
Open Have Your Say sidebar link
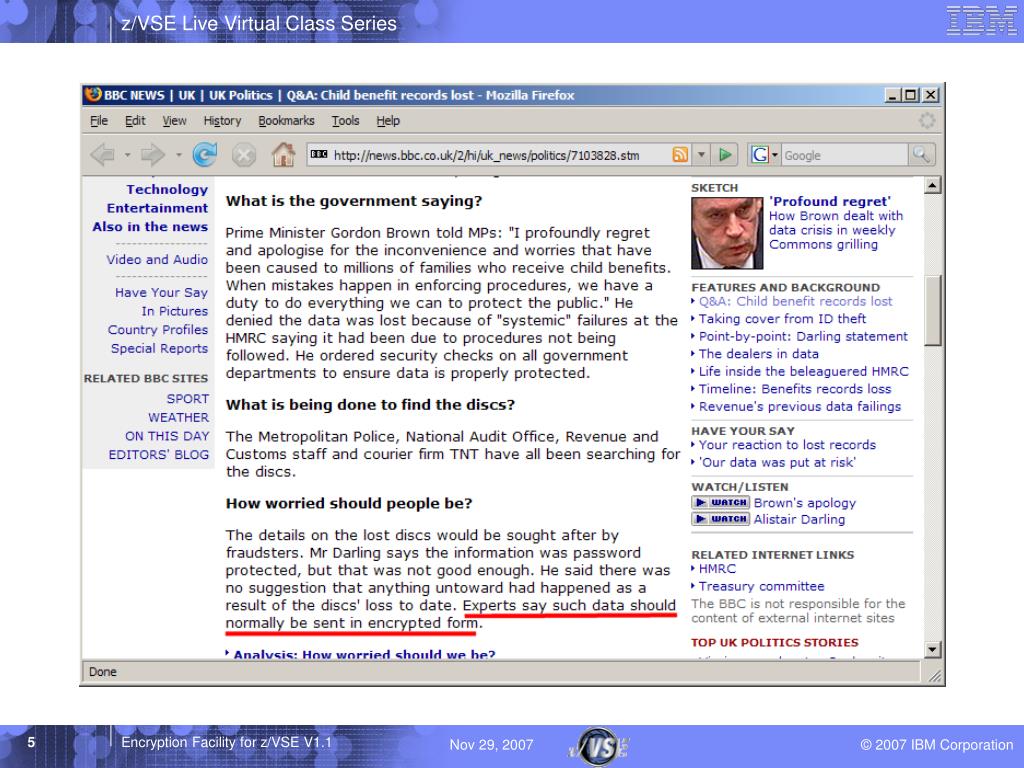click(161, 293)
